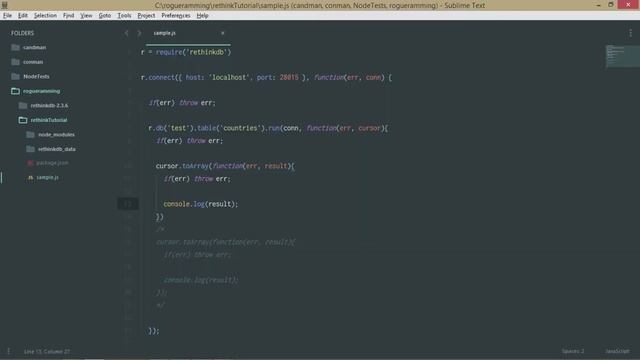
Task: Open the Preferences menu
Action: pyautogui.click(x=176, y=16)
